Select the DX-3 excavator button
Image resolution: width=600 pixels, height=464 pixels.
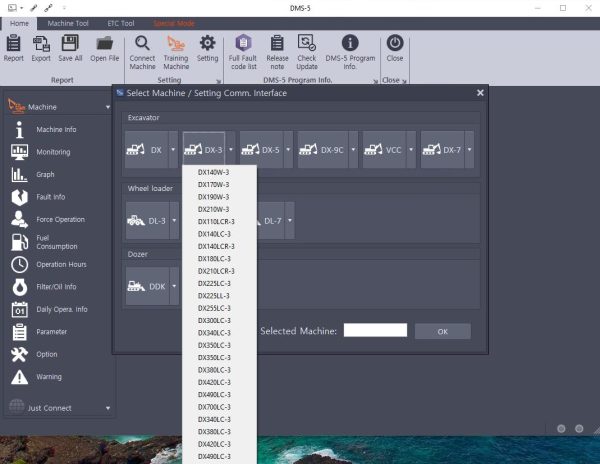click(204, 150)
